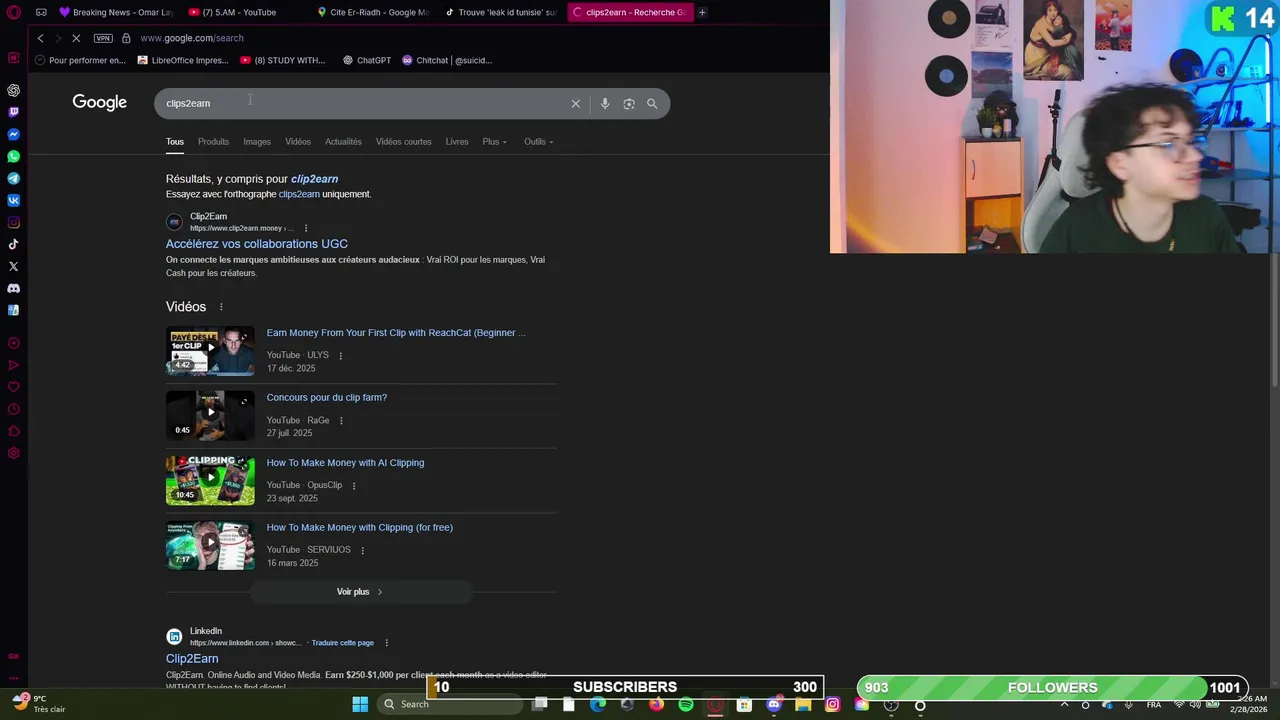Open Windows Start menu
Screen dimensions: 1280x720
[360, 704]
